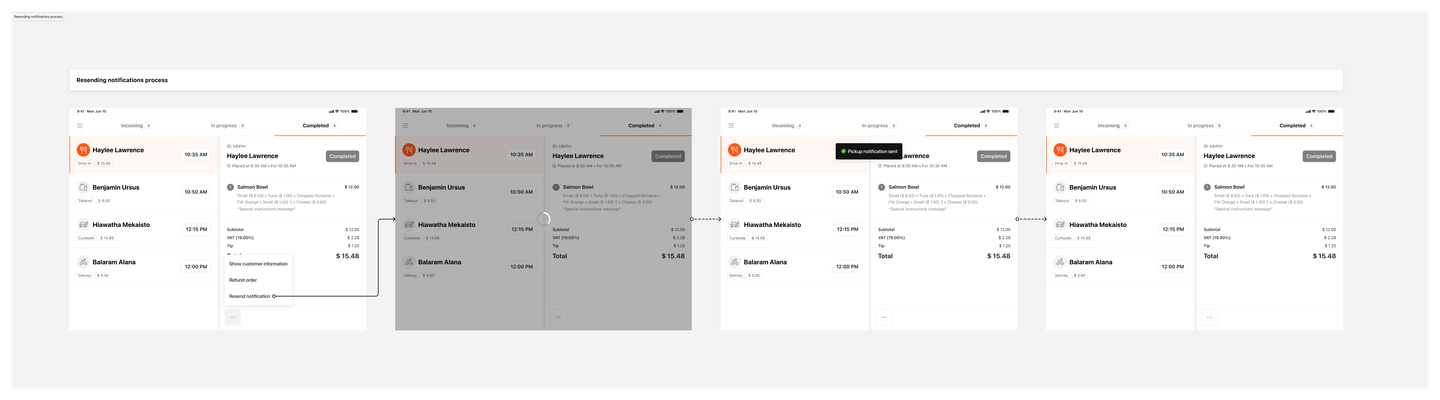Image resolution: width=1440 pixels, height=400 pixels.
Task: Click Hiawatha Mekaisto curbside car icon on context-menu screen
Action: pos(83,225)
